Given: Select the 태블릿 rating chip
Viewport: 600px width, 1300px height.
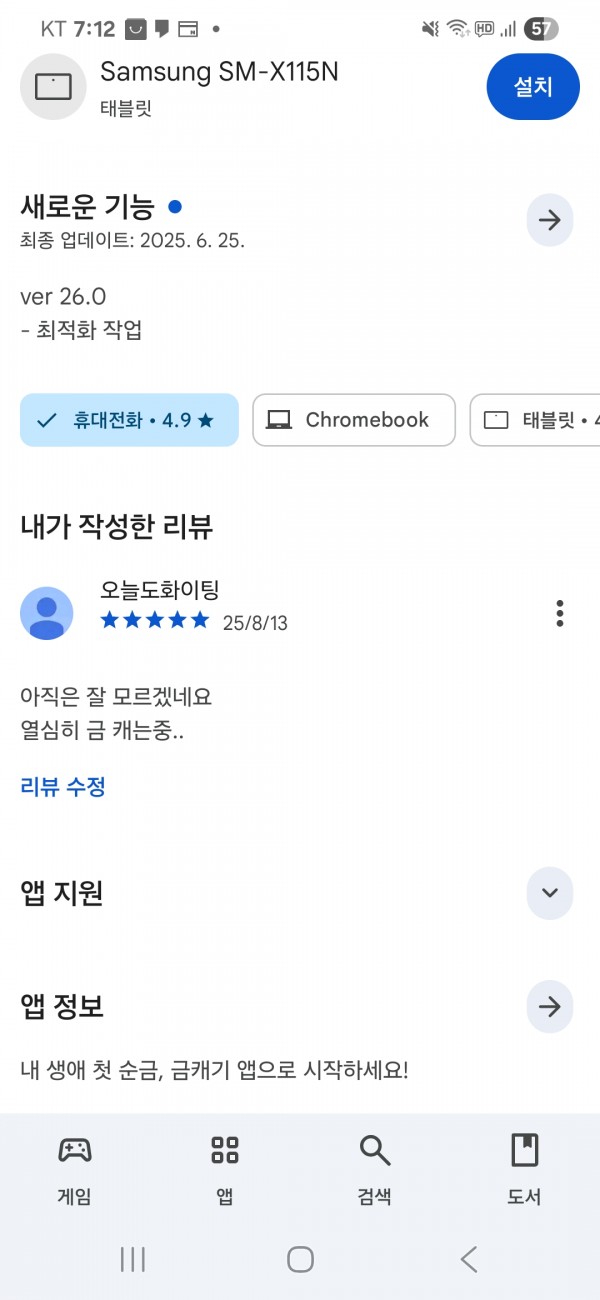Looking at the screenshot, I should 535,420.
